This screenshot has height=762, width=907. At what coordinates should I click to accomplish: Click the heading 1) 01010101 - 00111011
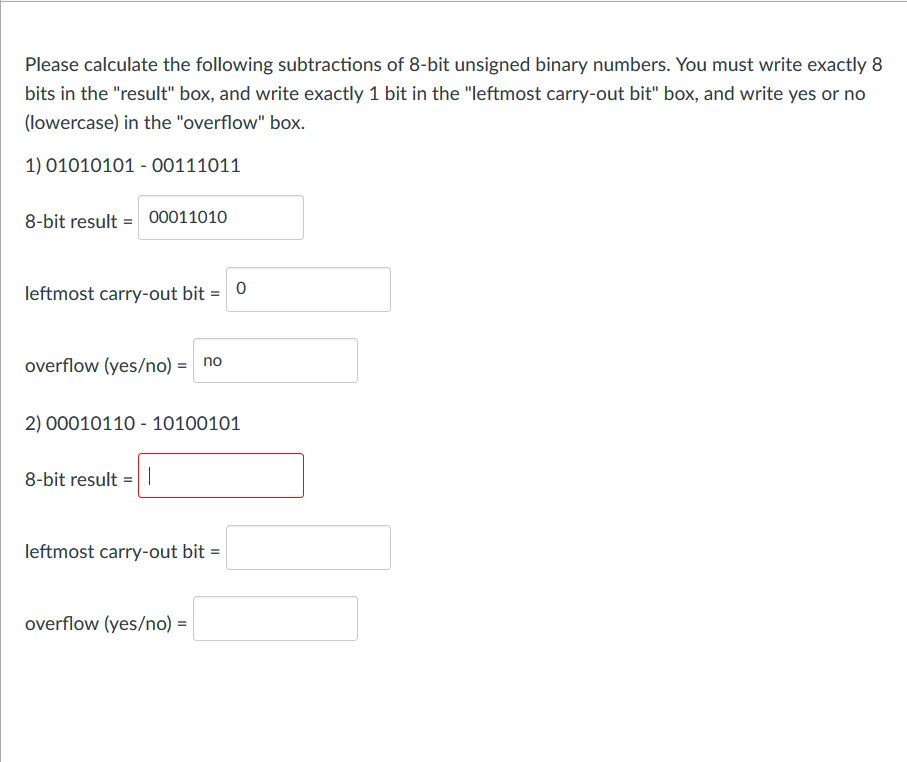[132, 165]
